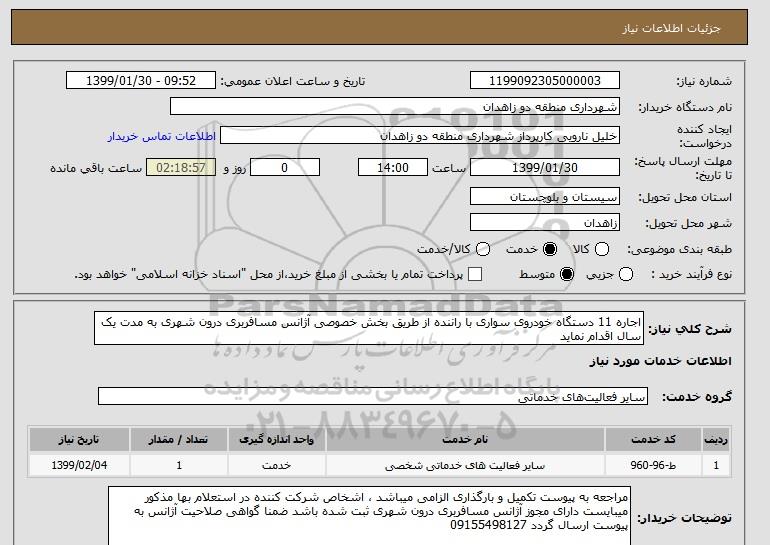Choose the جزیی purchase type radio
770x545 pixels.
click(x=626, y=274)
